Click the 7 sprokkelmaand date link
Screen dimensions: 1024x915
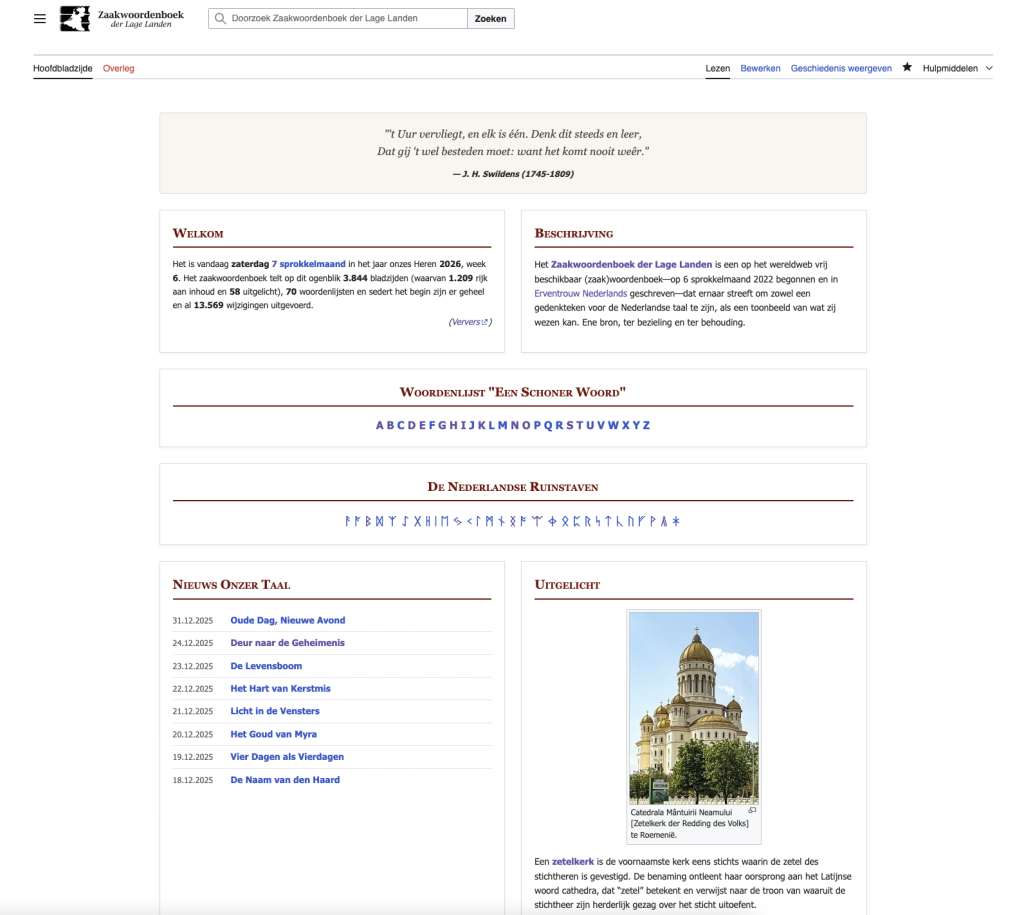(x=308, y=264)
